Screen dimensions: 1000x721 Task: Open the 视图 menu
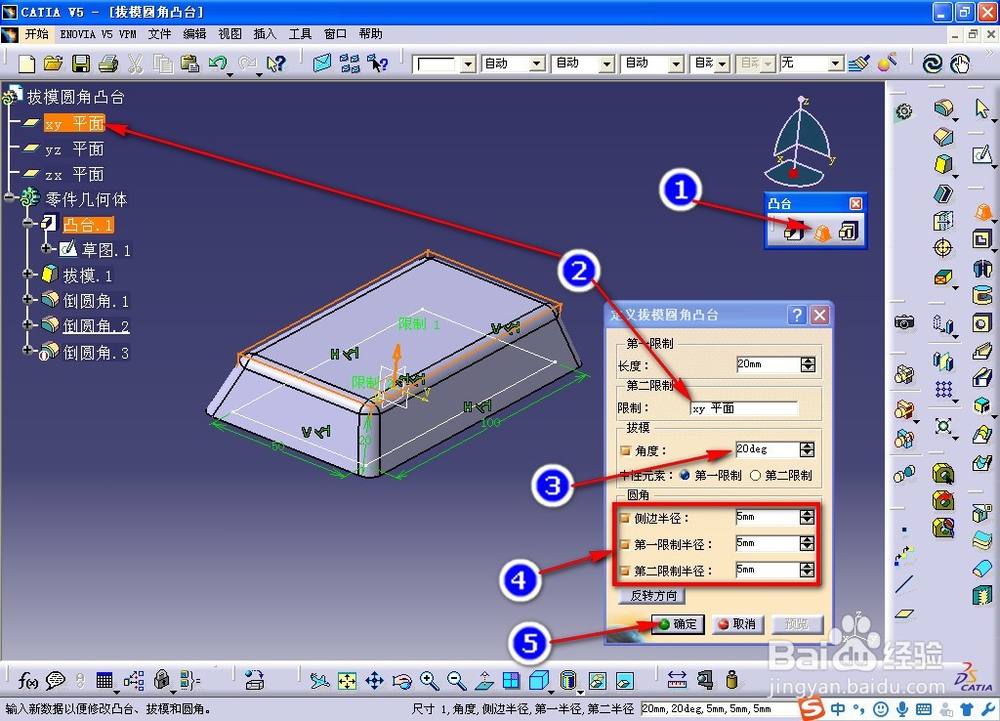pyautogui.click(x=230, y=34)
